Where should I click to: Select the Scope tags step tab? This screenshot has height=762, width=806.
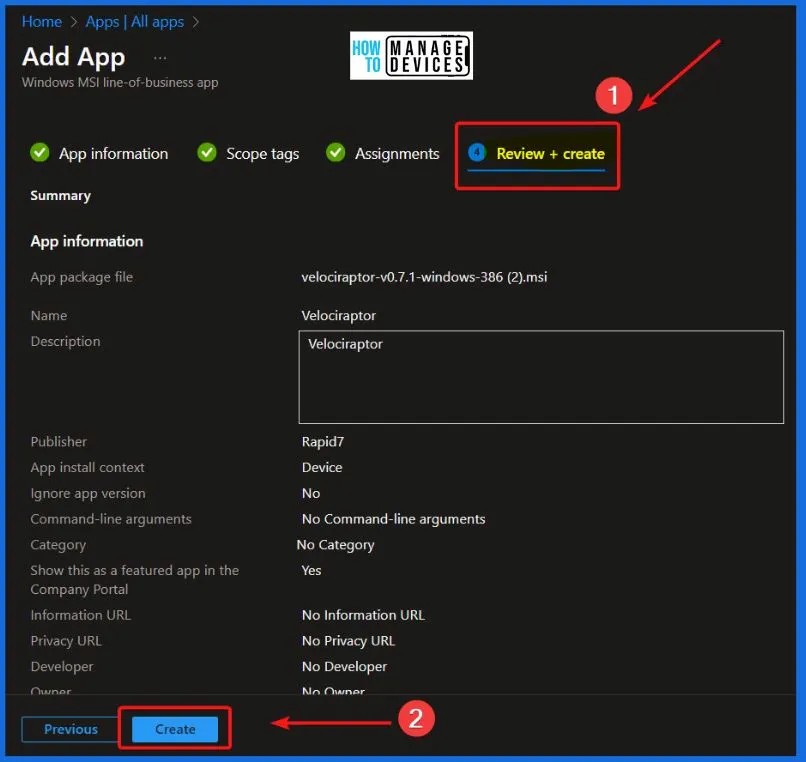click(x=263, y=154)
